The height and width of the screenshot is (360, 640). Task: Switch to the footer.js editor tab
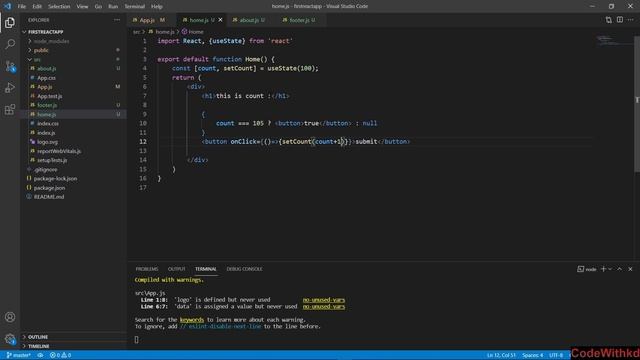click(302, 20)
